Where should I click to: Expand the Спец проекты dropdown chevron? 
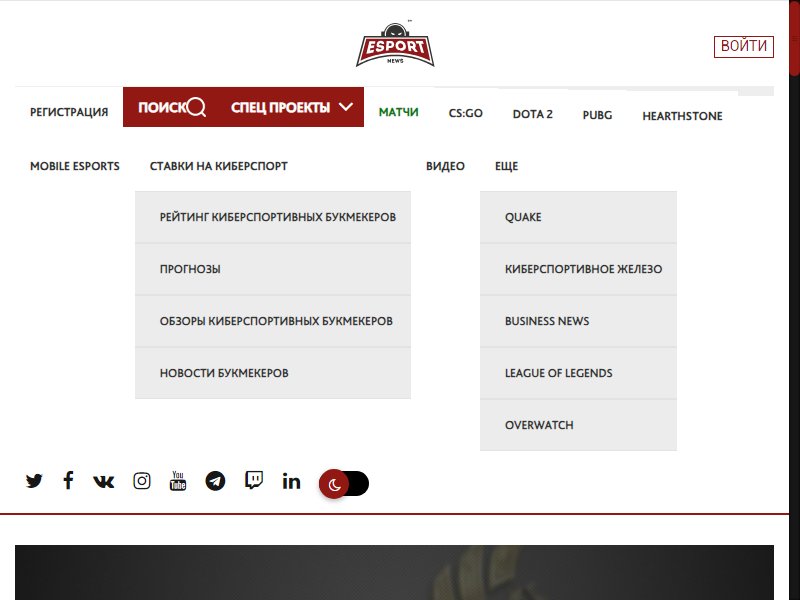point(346,107)
